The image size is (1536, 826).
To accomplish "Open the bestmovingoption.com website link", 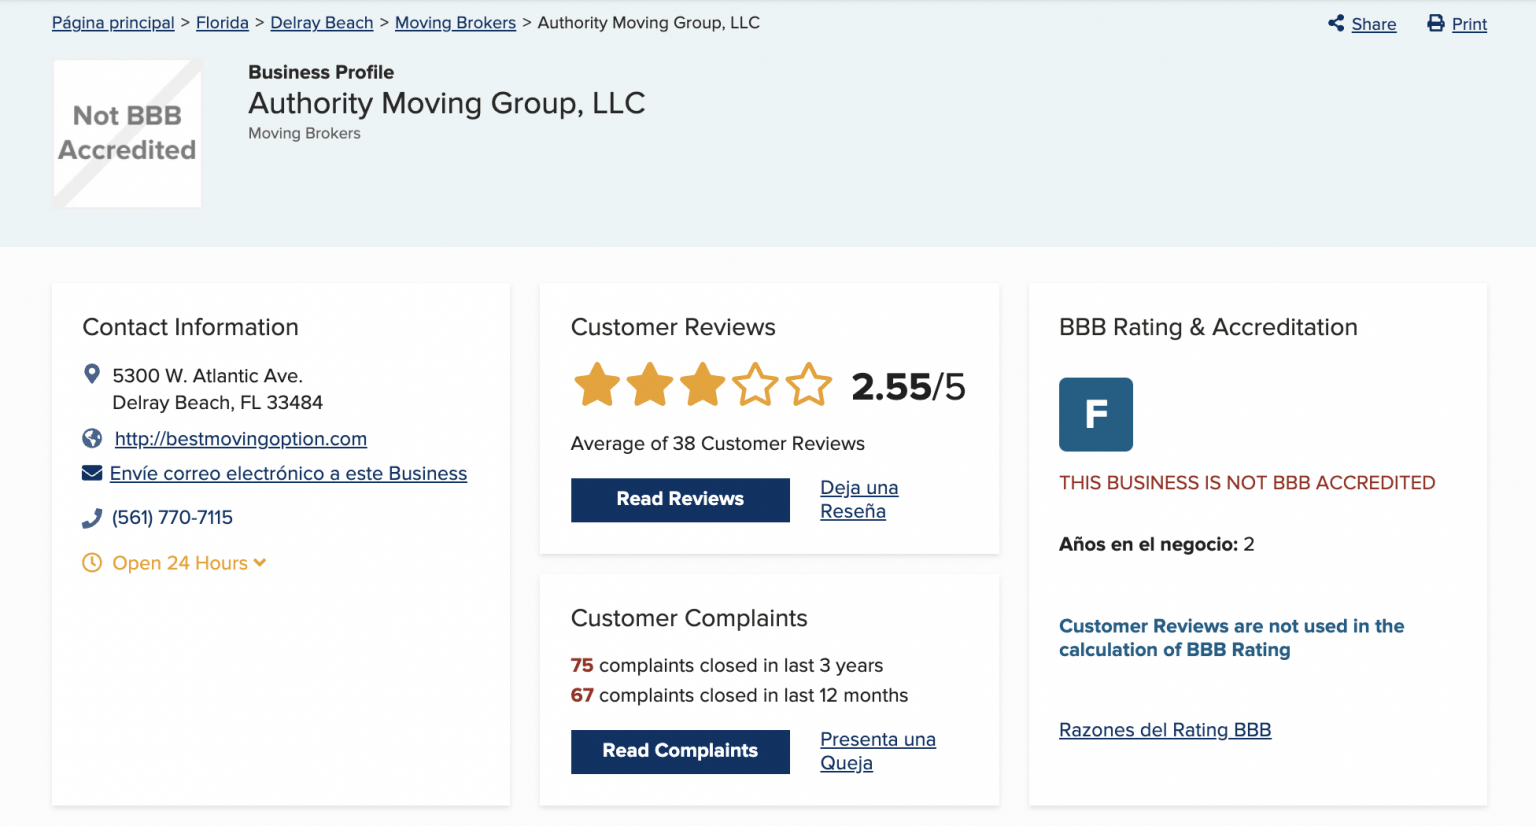I will click(240, 438).
